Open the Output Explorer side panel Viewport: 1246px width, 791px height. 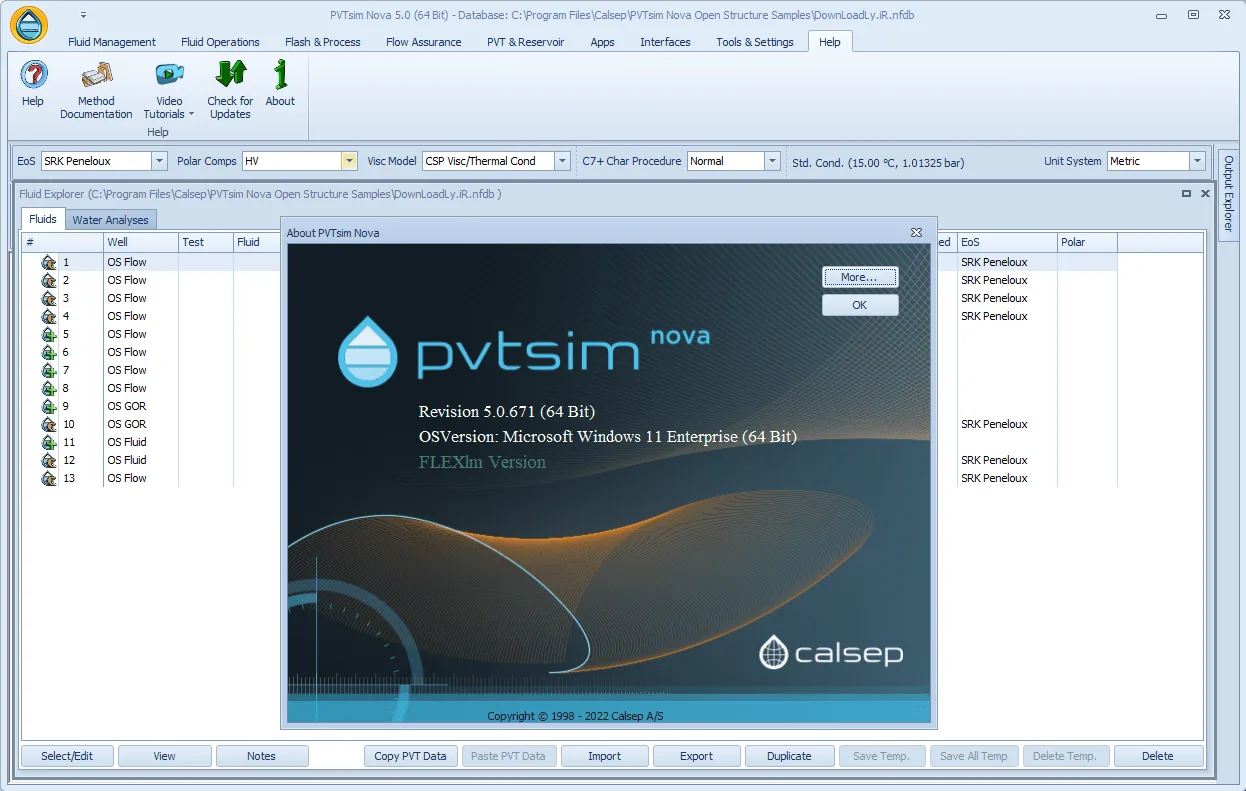point(1229,193)
